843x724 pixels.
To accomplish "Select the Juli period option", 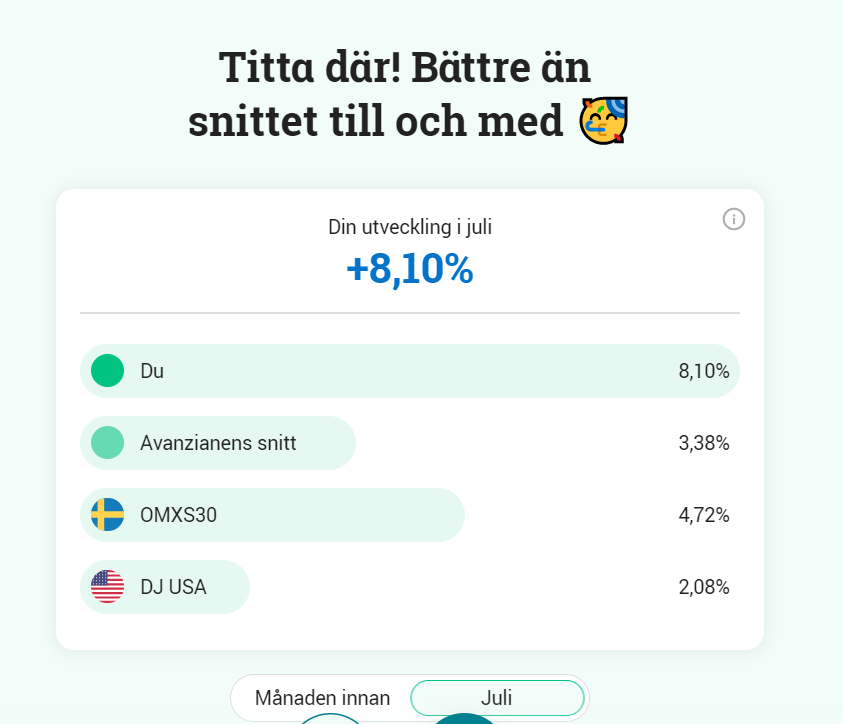I will click(x=497, y=697).
